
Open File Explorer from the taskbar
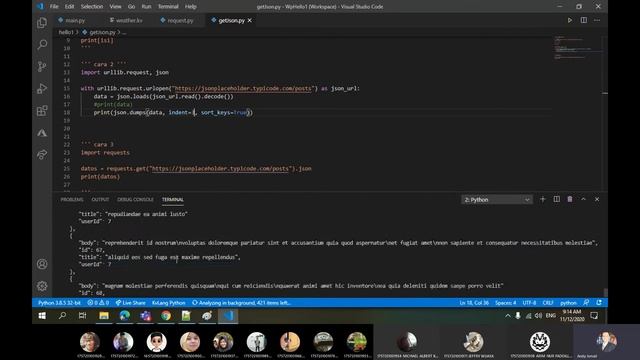tap(104, 316)
